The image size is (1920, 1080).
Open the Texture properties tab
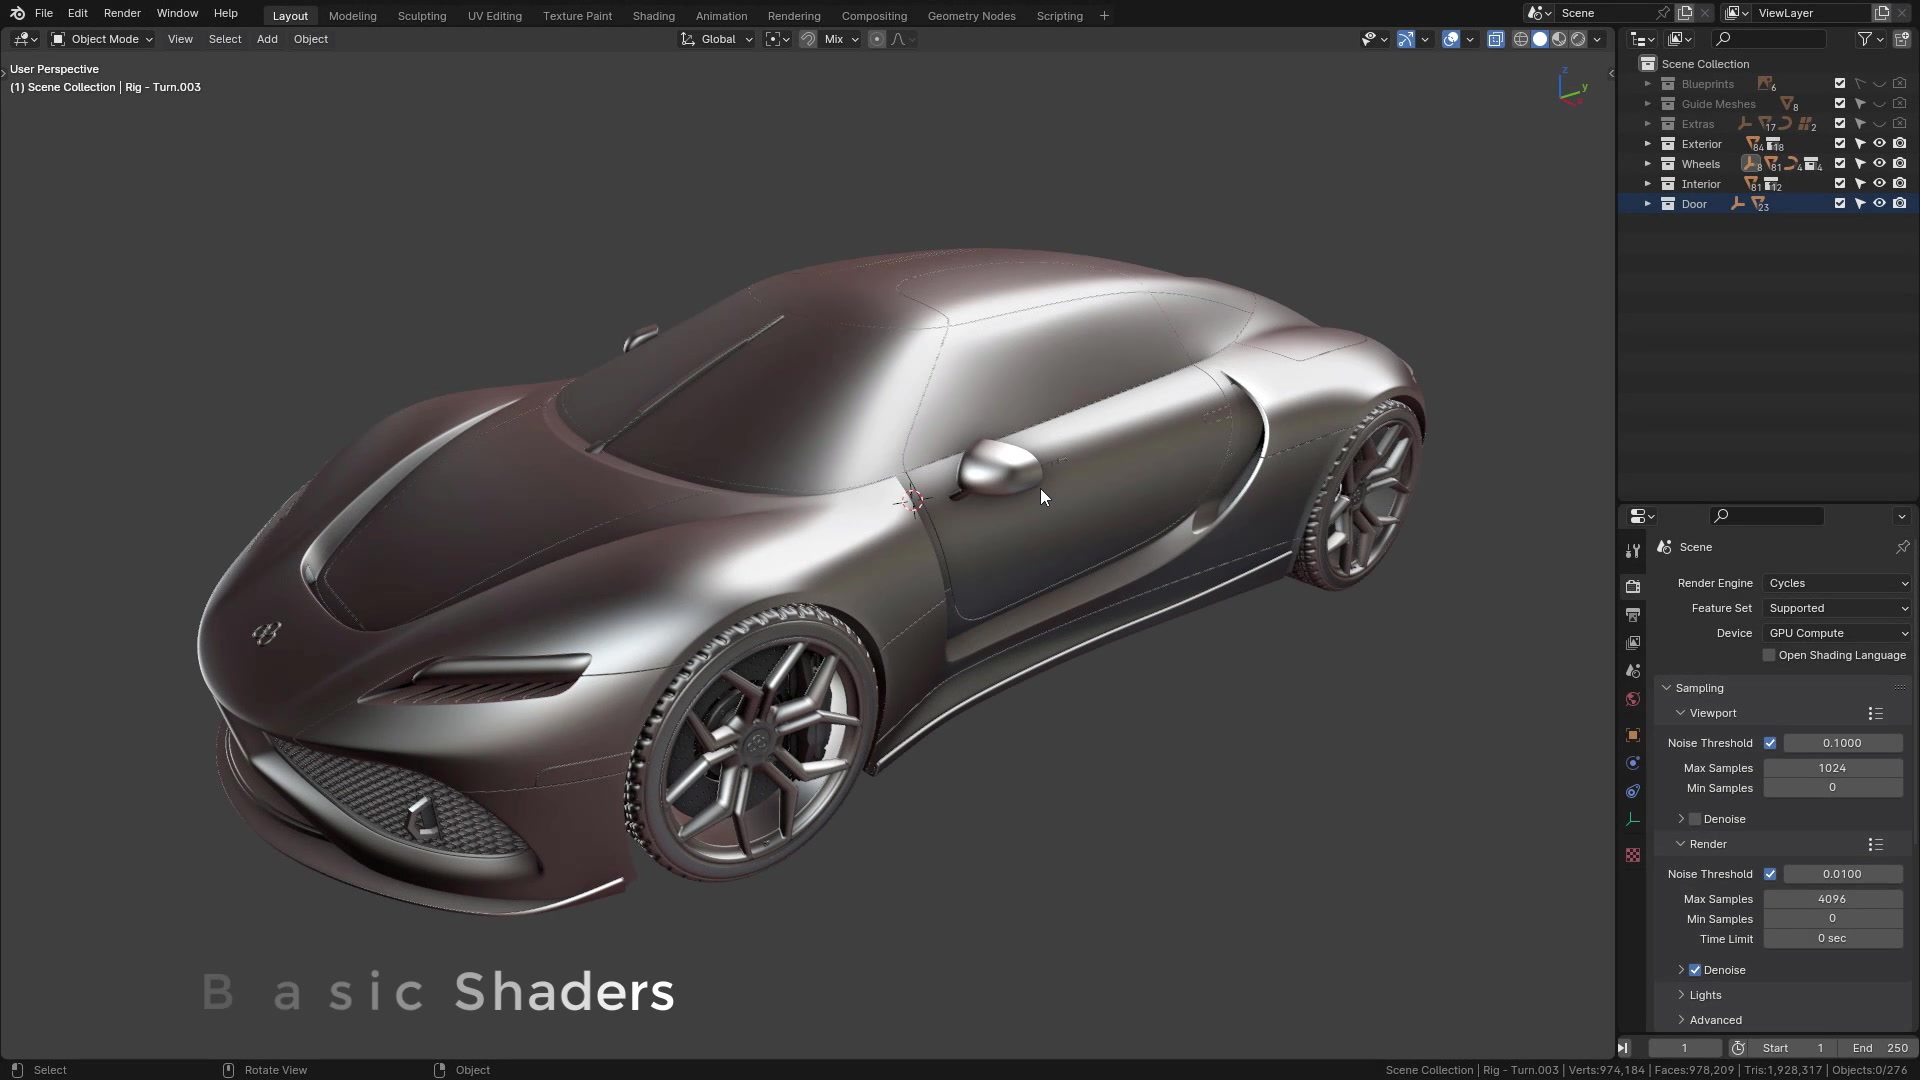click(1633, 855)
